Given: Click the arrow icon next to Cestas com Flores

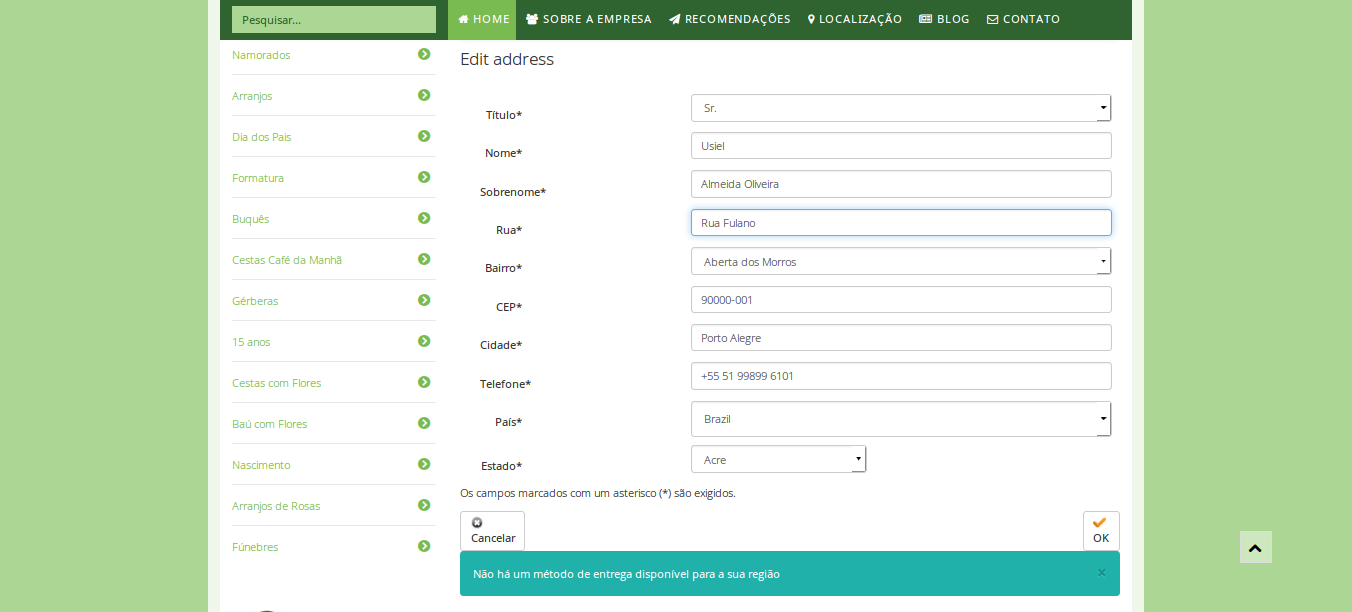Looking at the screenshot, I should (x=424, y=382).
